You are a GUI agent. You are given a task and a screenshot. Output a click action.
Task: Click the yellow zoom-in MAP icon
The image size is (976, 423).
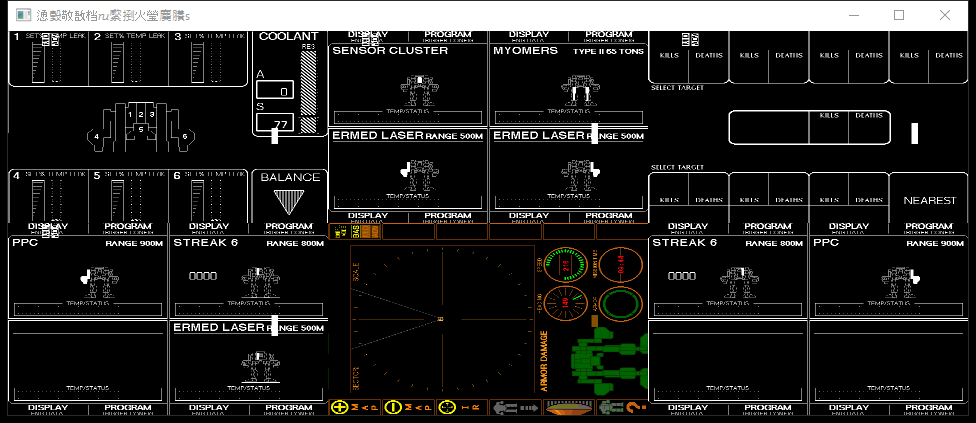[x=340, y=408]
